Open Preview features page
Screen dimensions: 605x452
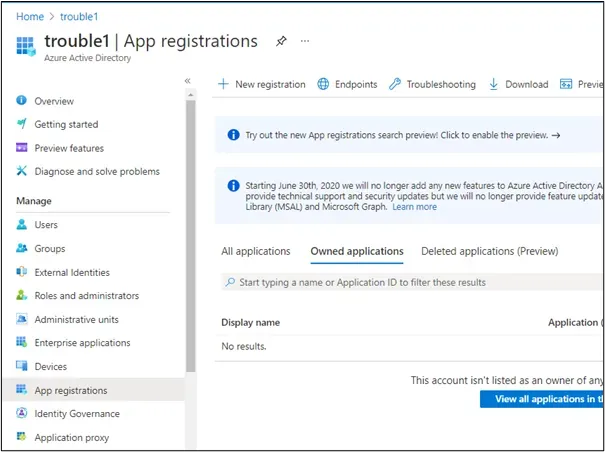tap(69, 148)
